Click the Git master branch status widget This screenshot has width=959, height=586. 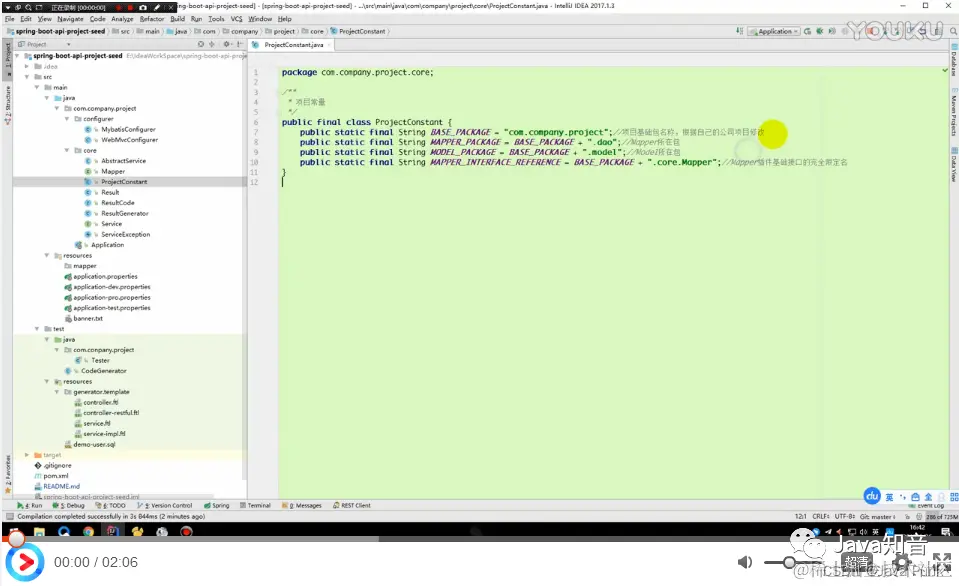(878, 517)
